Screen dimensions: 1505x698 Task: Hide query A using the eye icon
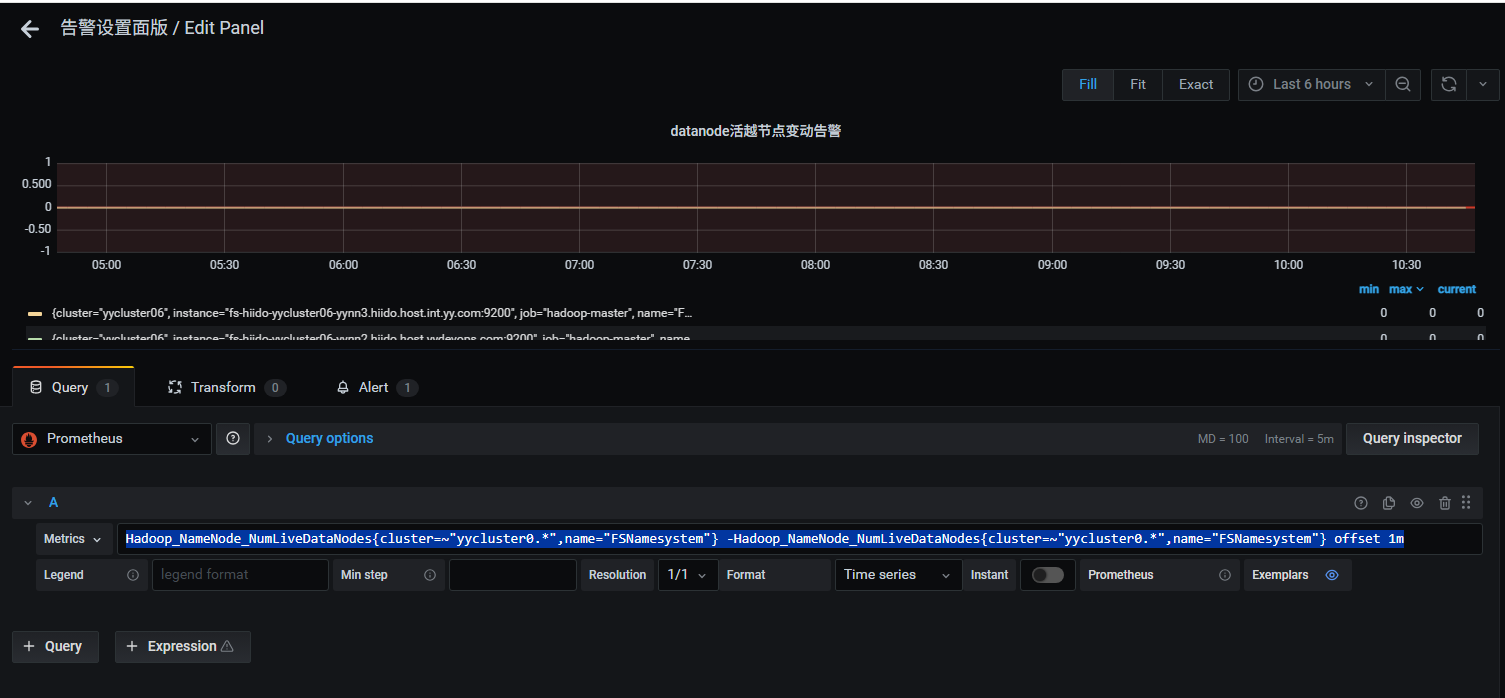pos(1416,503)
